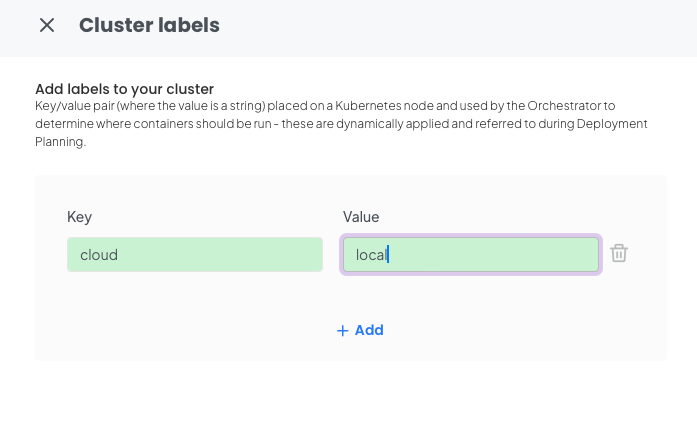Click the word Kubernetes in the description
This screenshot has width=697, height=435.
[368, 106]
